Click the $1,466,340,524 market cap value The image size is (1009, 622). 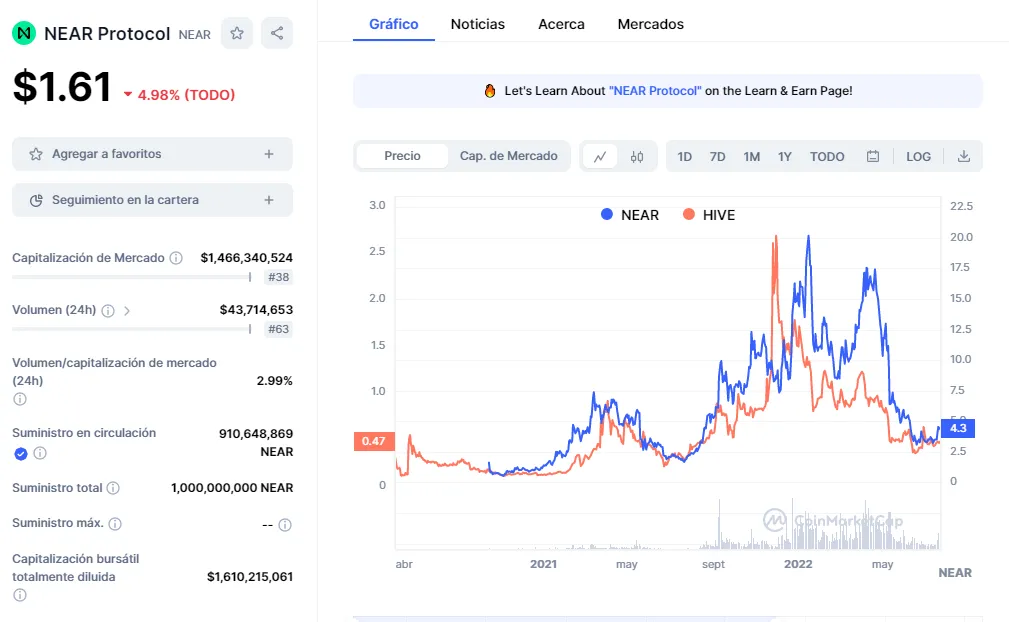[246, 258]
